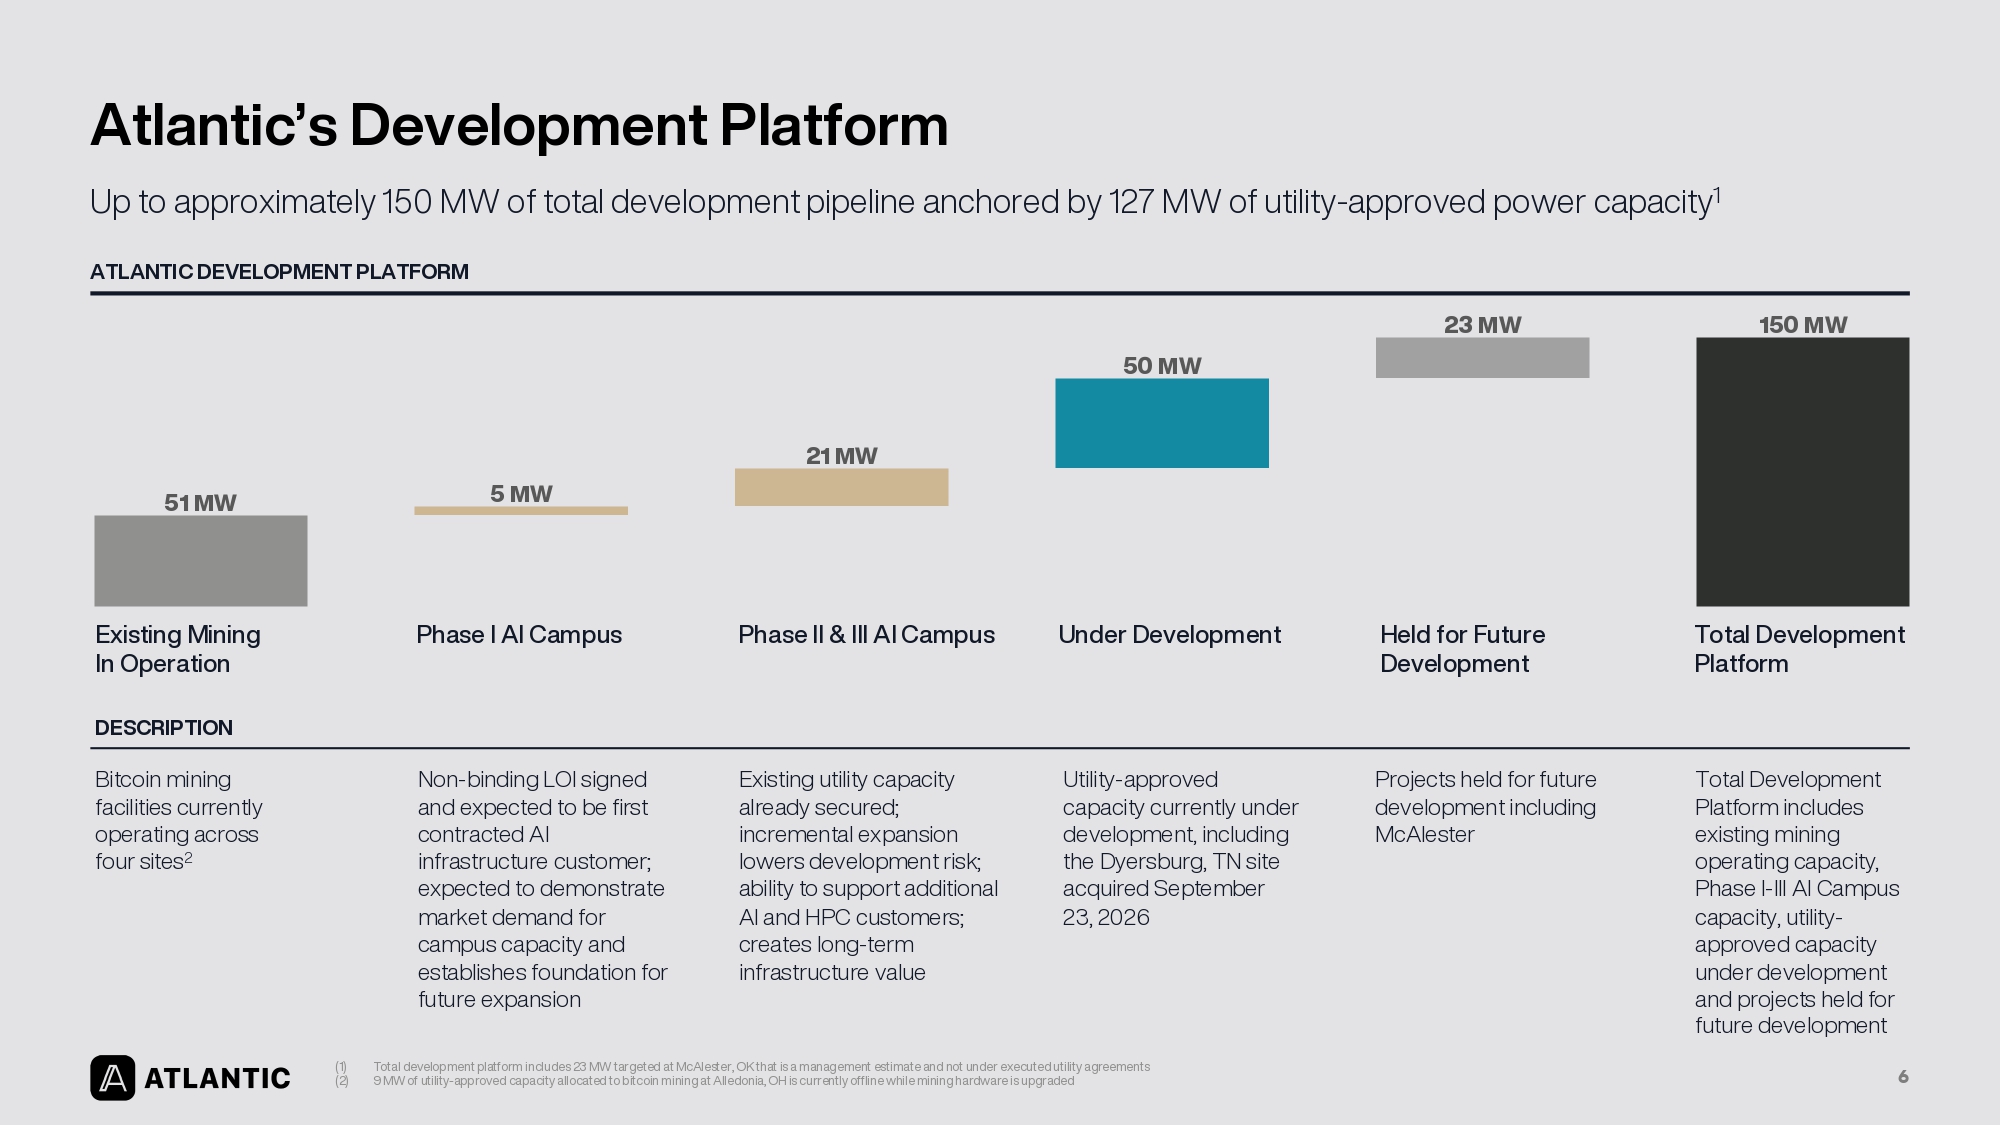Screen dimensions: 2000x1125
Task: Click the page number 6
Action: coord(1903,1077)
